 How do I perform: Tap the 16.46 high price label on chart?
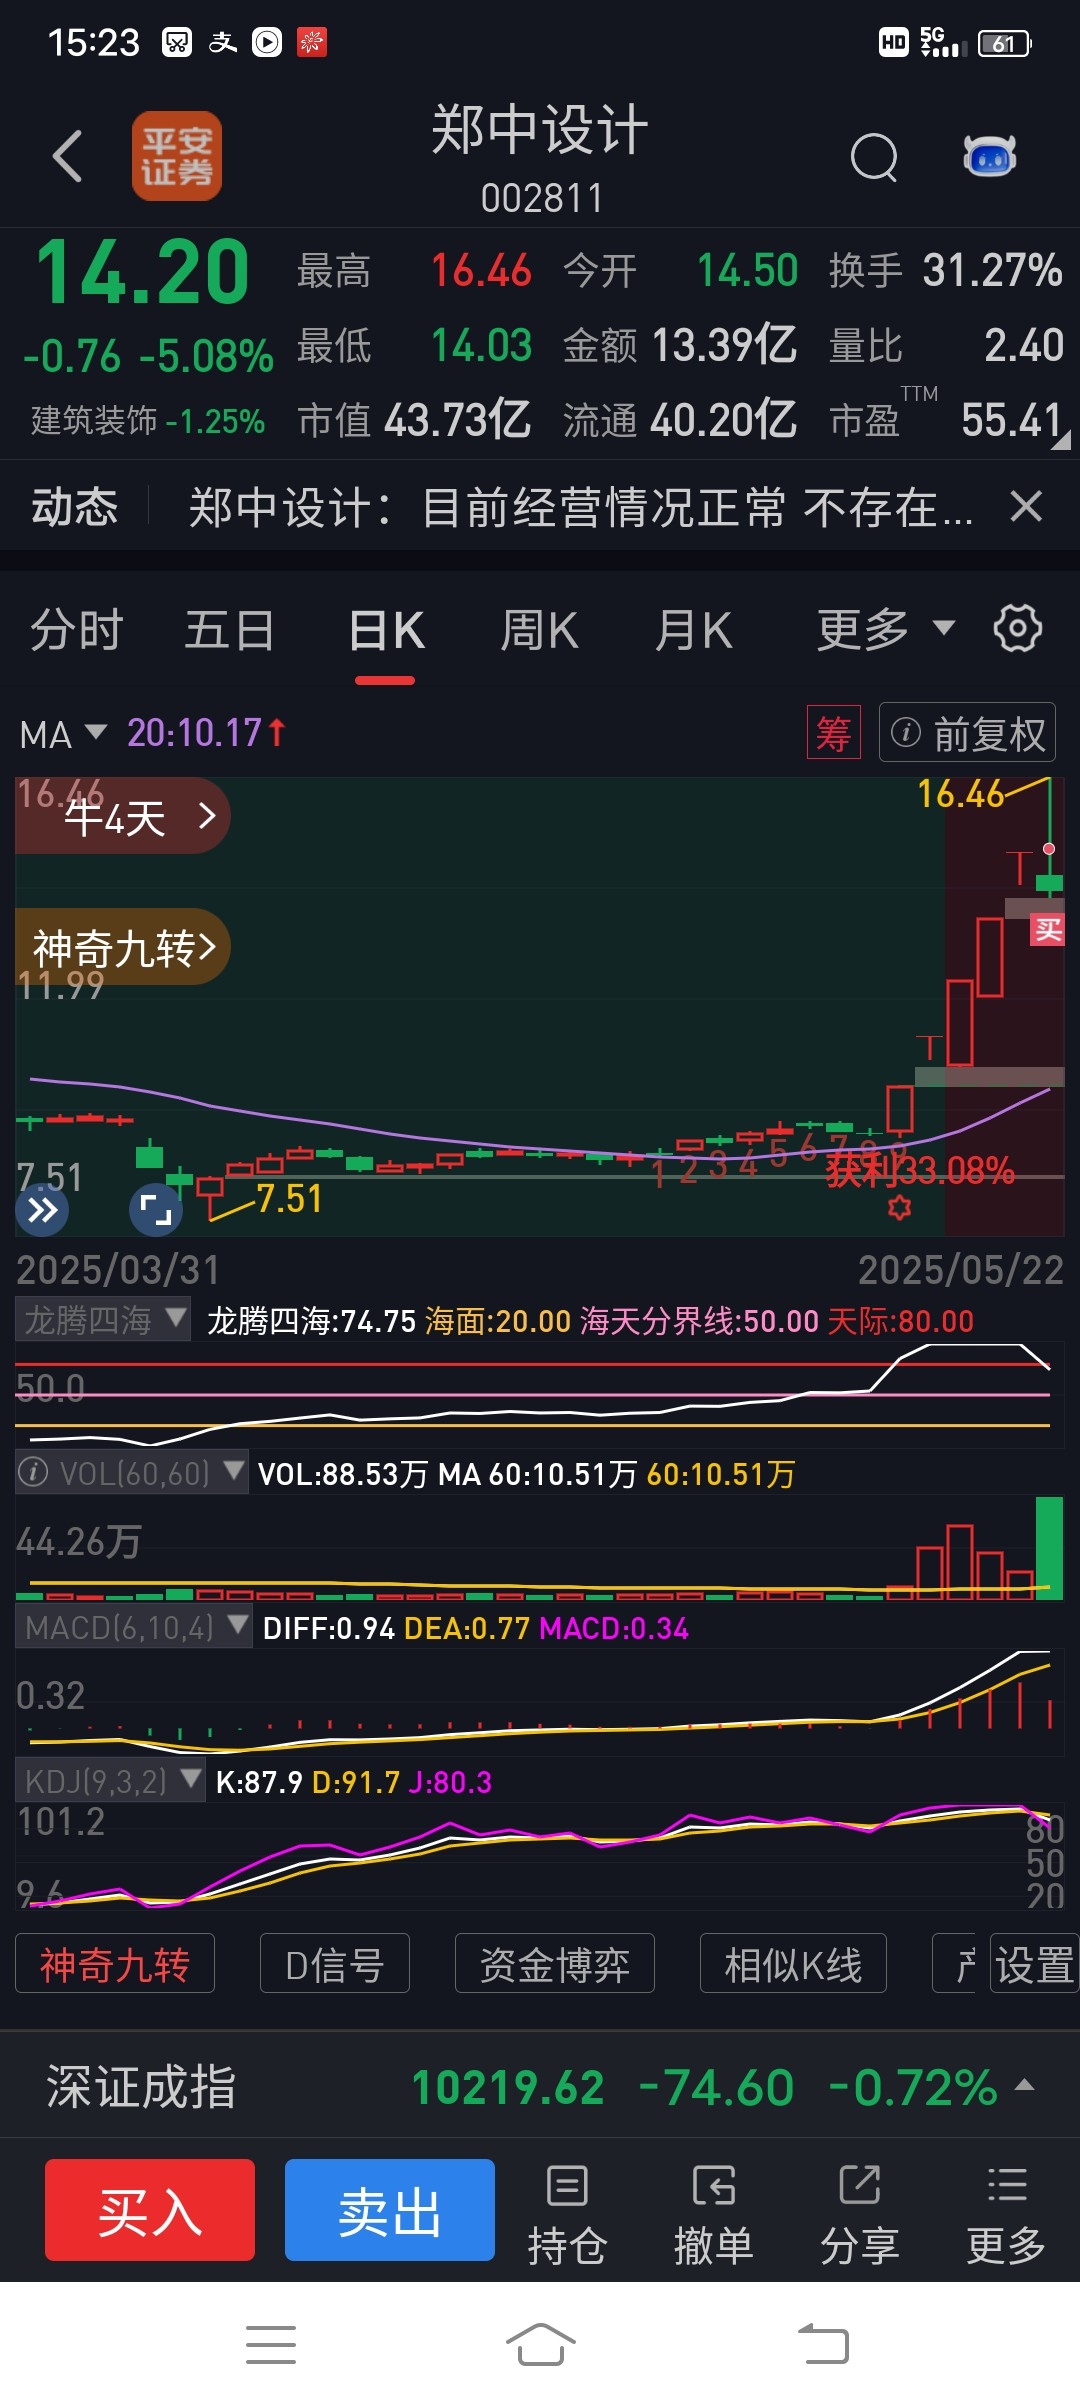(x=961, y=794)
